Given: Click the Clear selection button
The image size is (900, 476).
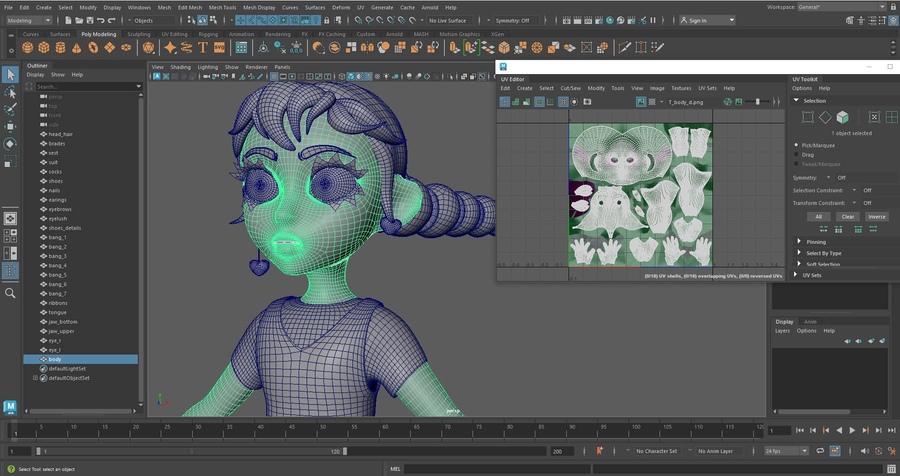Looking at the screenshot, I should [847, 216].
